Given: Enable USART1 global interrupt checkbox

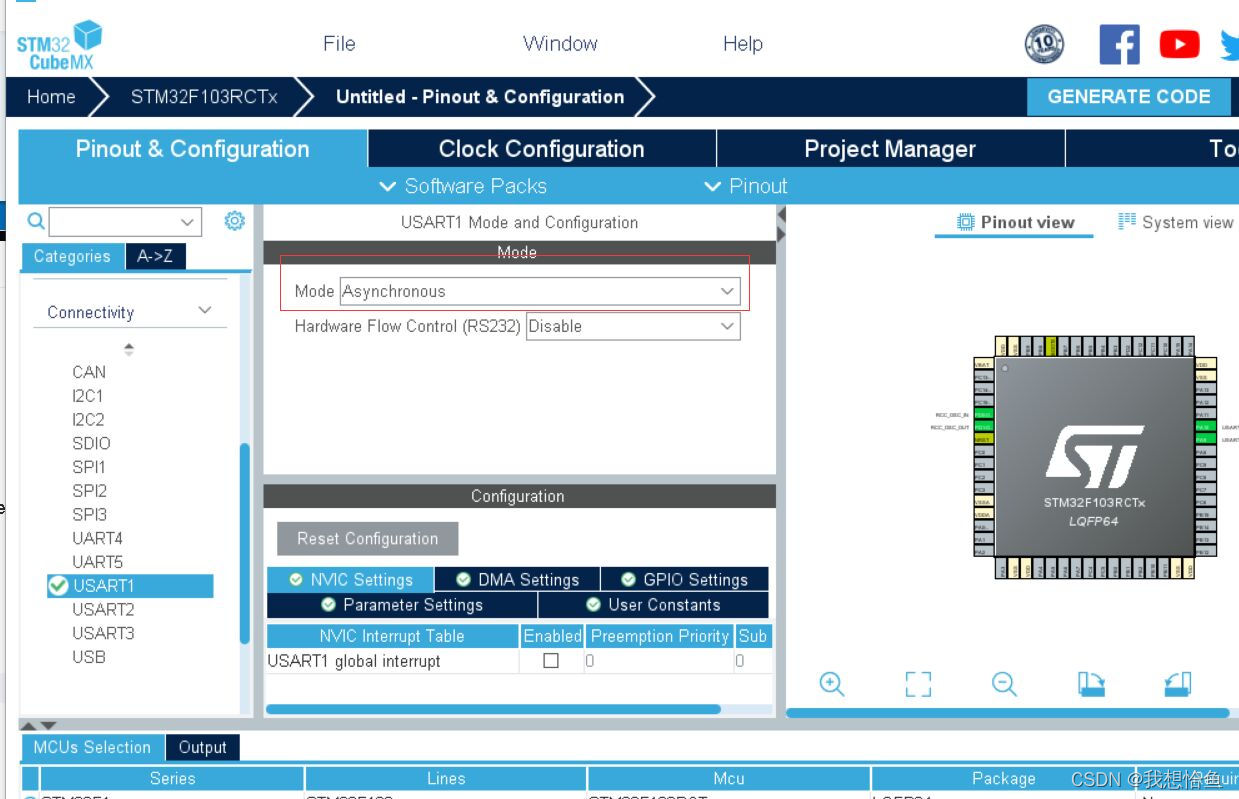Looking at the screenshot, I should tap(550, 661).
